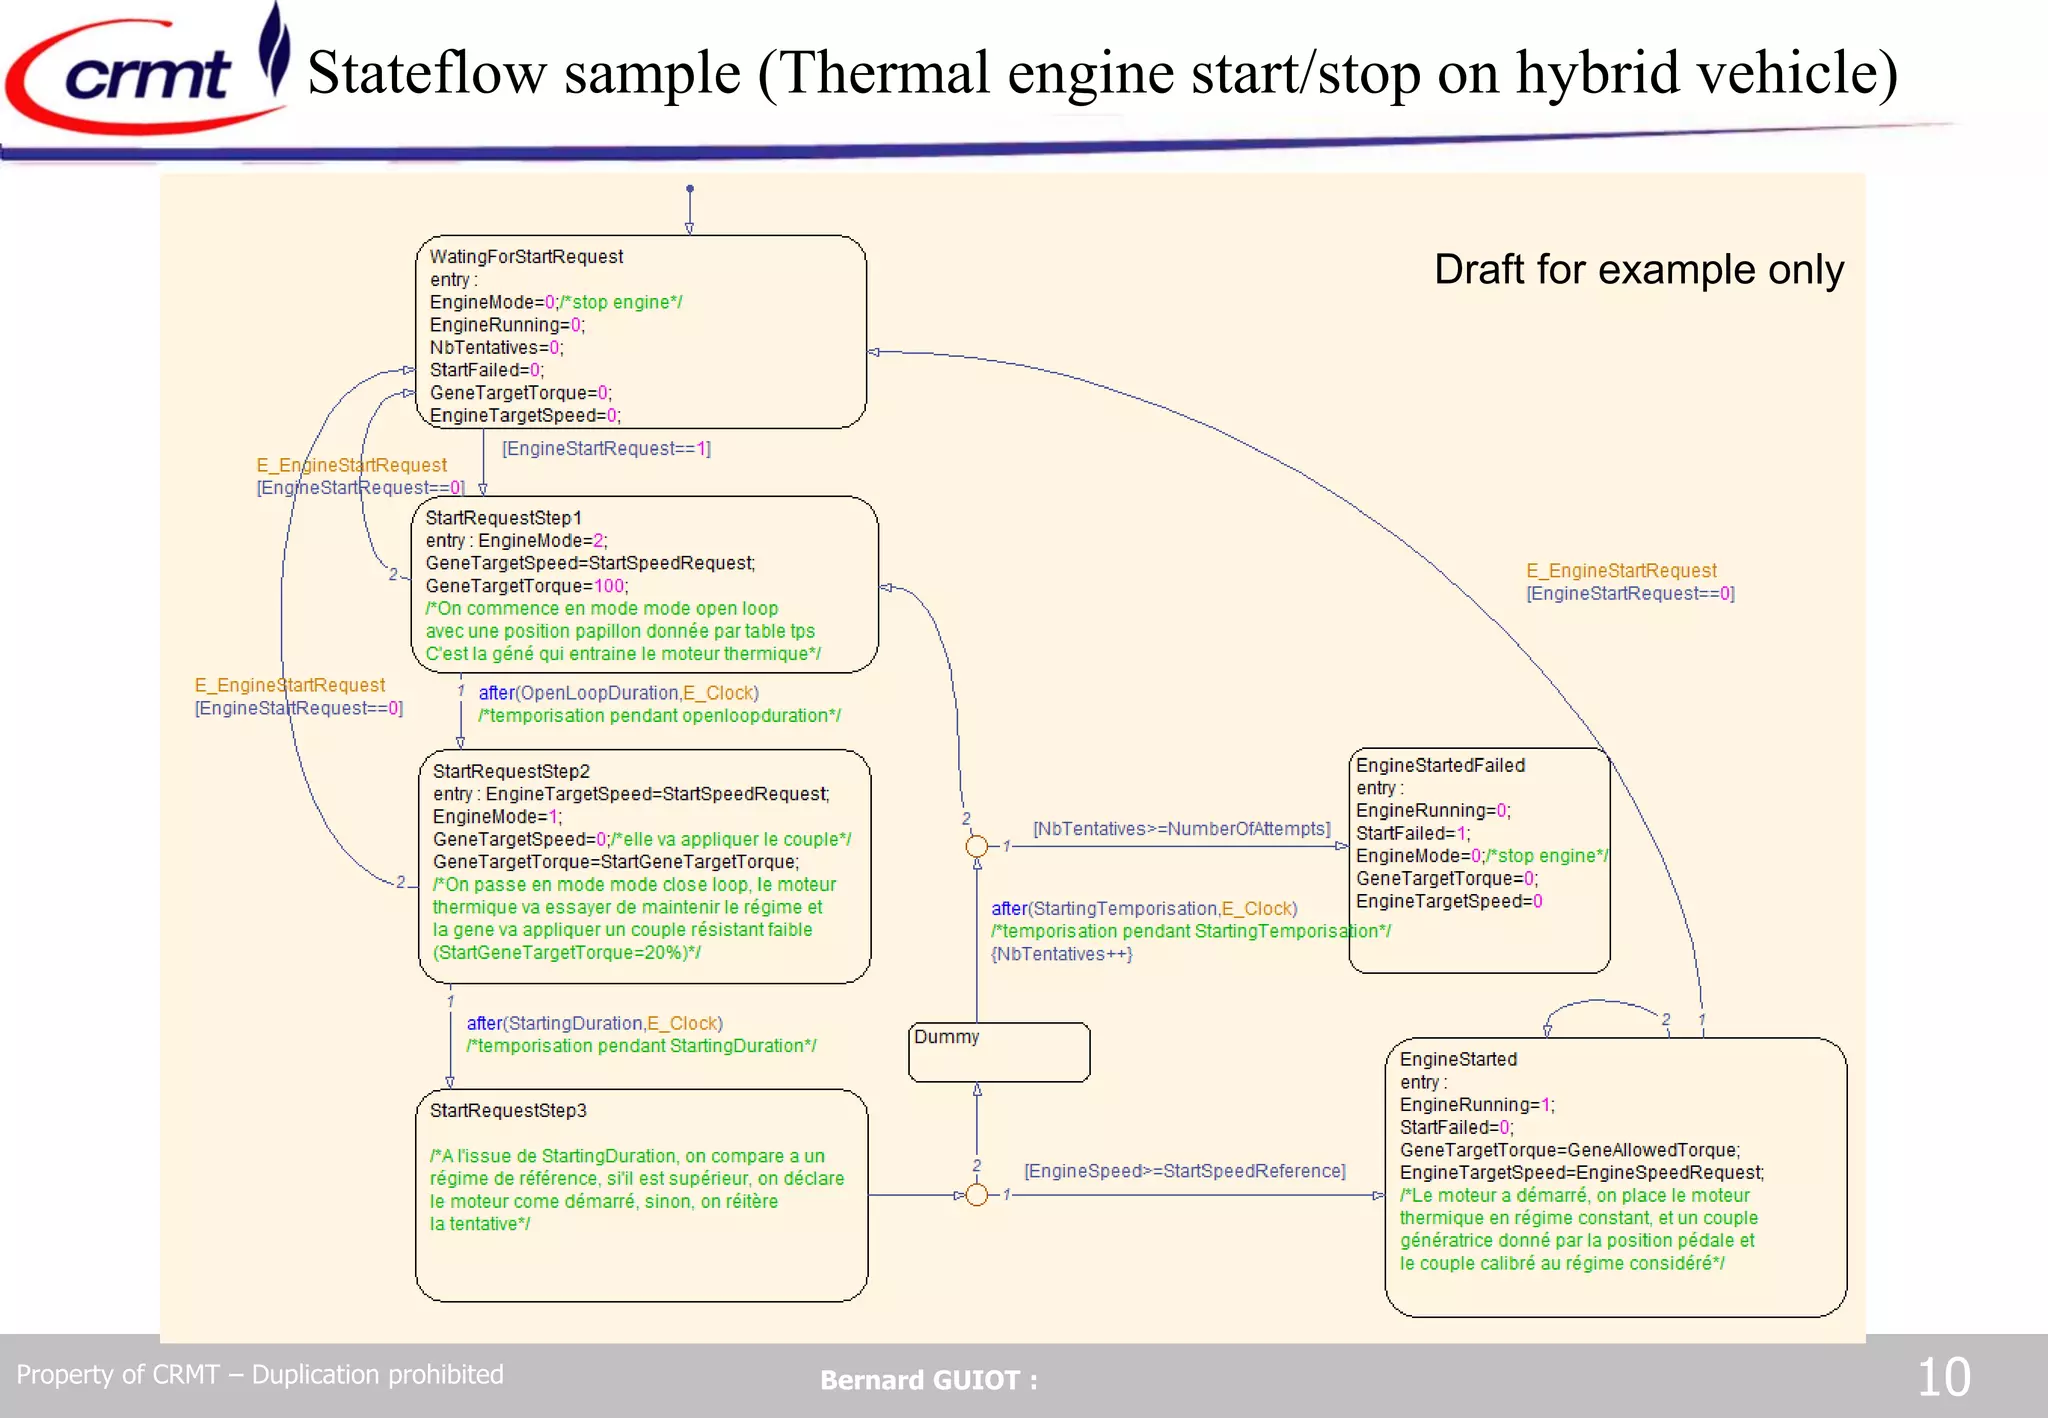The image size is (2048, 1418).
Task: Click the Draft for example only text
Action: [x=1639, y=270]
